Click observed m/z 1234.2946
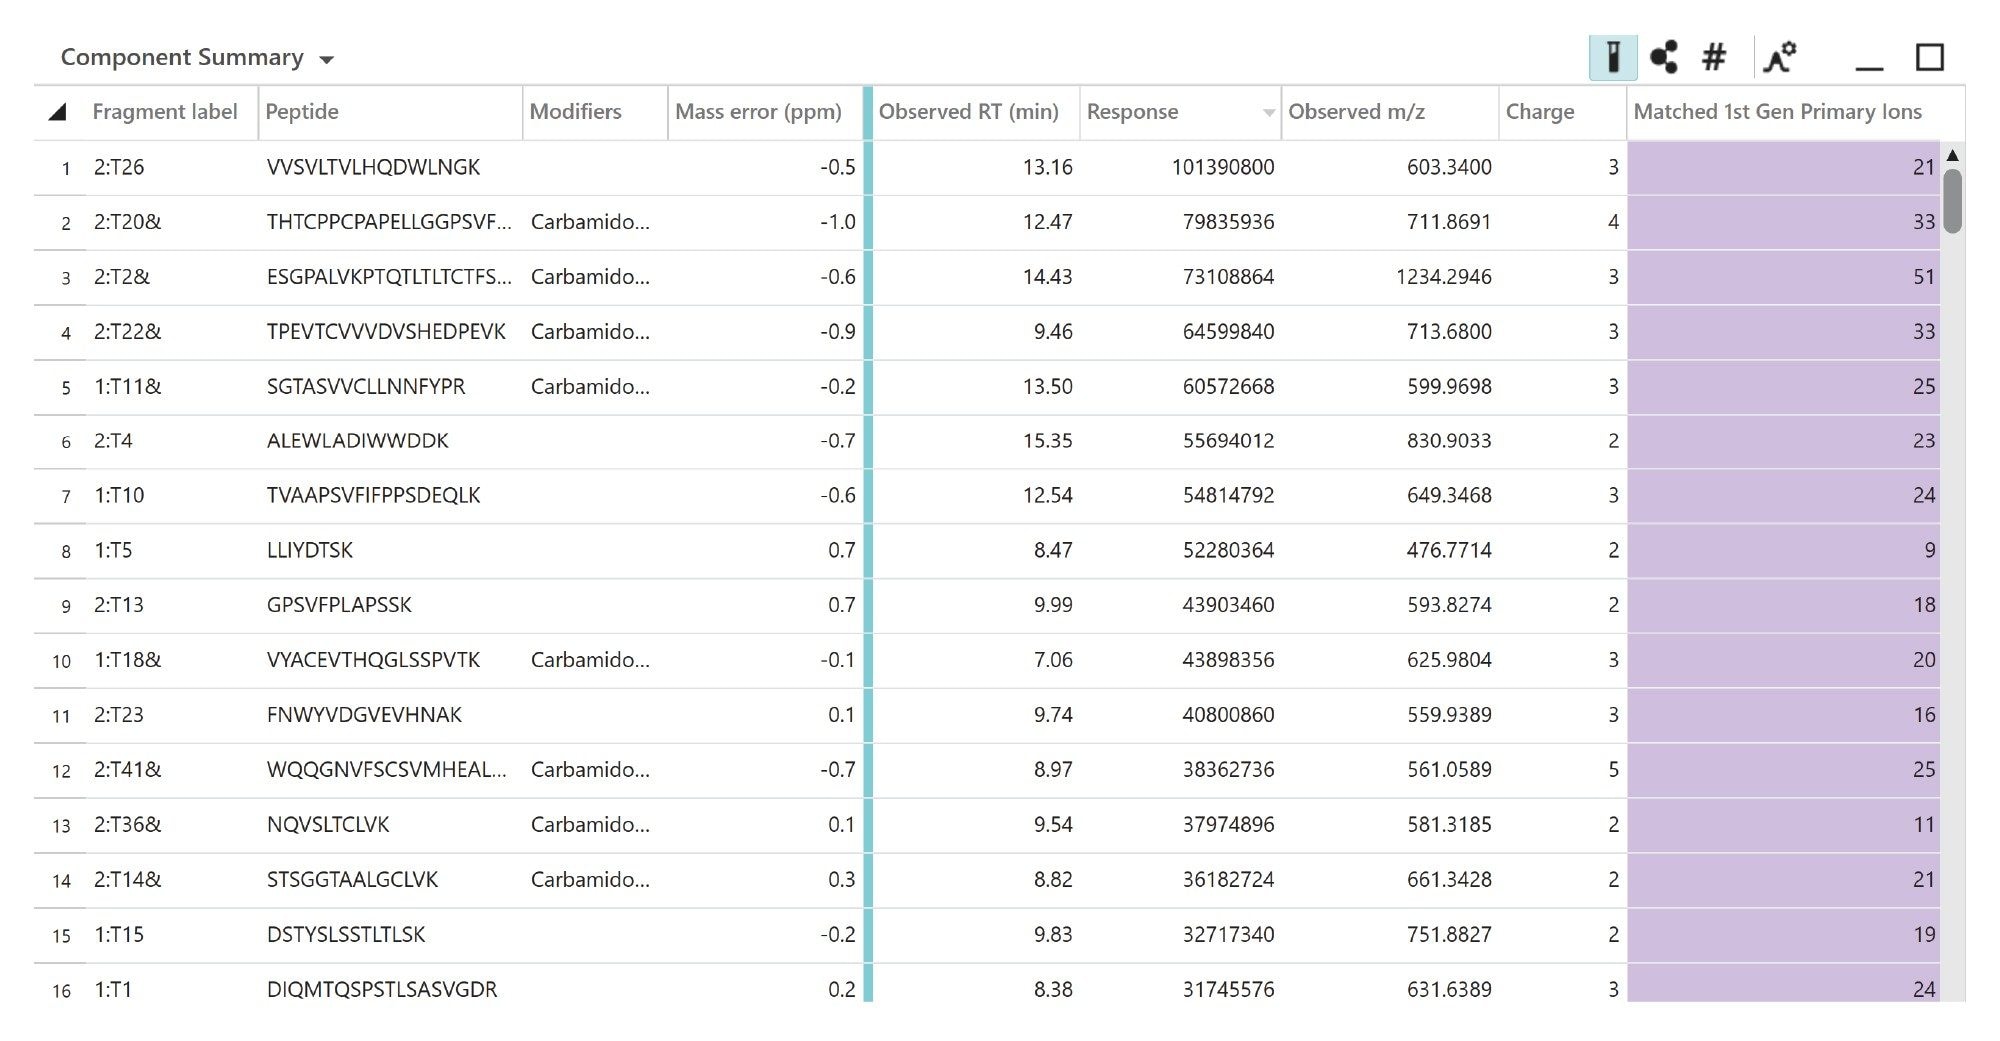2000x1041 pixels. coord(1444,277)
